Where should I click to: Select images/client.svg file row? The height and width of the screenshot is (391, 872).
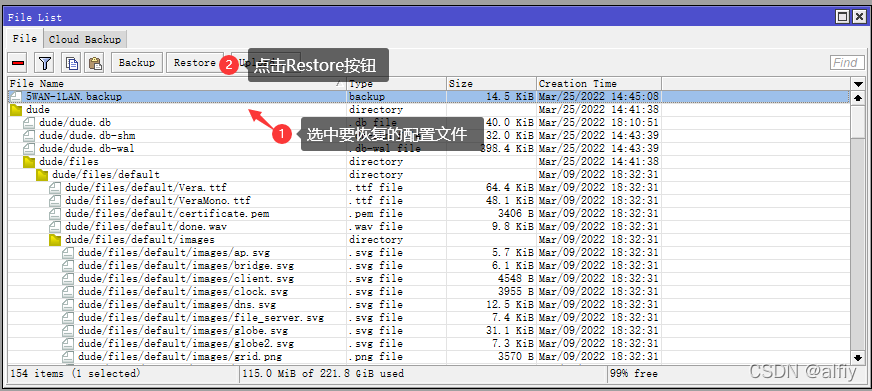[x=429, y=279]
